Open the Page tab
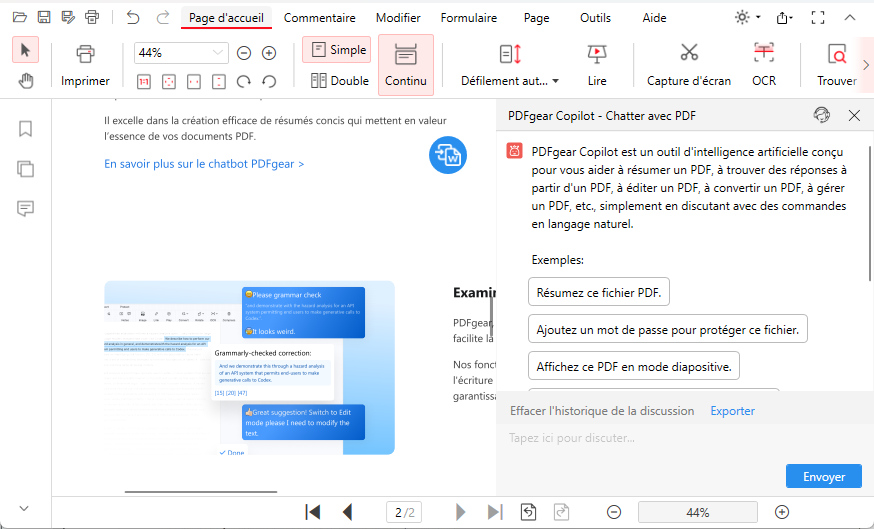874x529 pixels. (x=536, y=18)
